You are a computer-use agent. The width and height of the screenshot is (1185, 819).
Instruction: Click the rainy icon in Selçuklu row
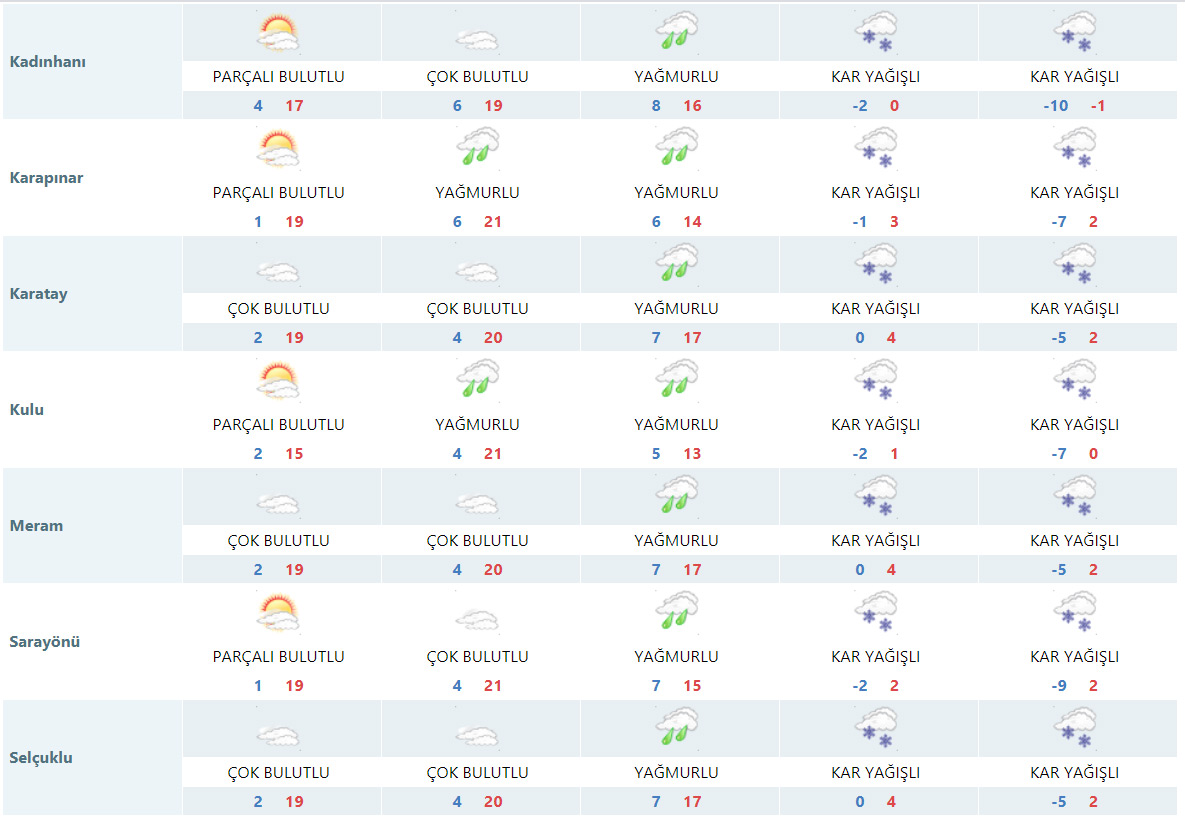point(676,729)
